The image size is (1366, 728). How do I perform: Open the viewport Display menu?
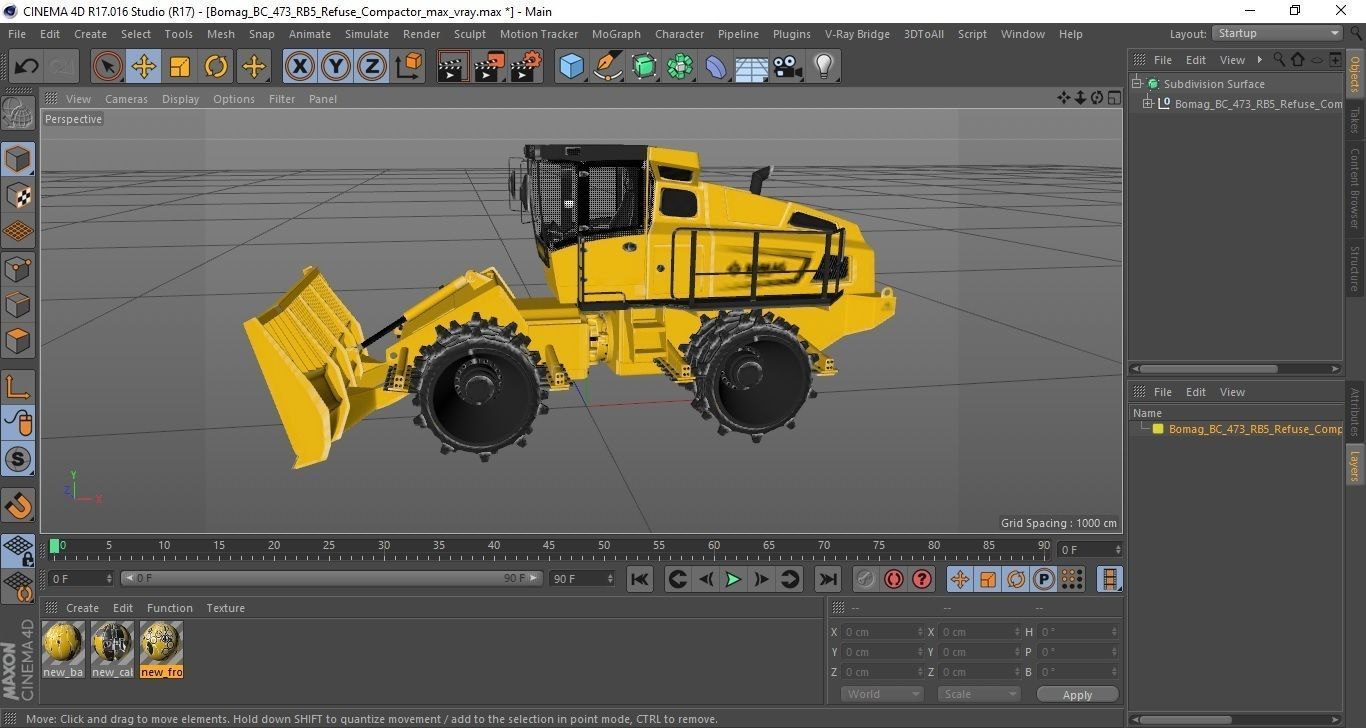[180, 99]
